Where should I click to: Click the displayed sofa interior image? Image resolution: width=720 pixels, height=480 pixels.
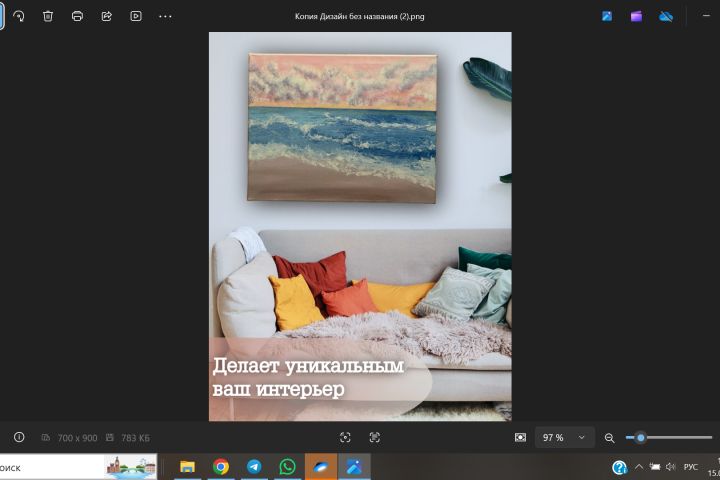(360, 226)
